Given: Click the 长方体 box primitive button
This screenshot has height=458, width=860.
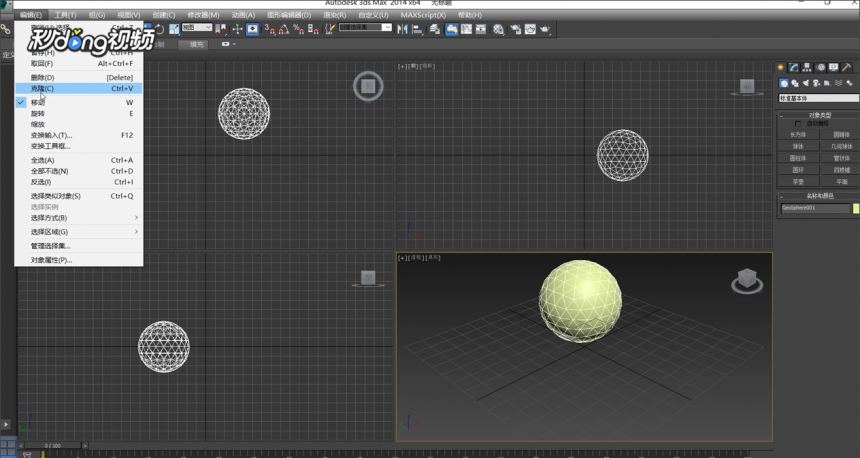Looking at the screenshot, I should [x=799, y=135].
